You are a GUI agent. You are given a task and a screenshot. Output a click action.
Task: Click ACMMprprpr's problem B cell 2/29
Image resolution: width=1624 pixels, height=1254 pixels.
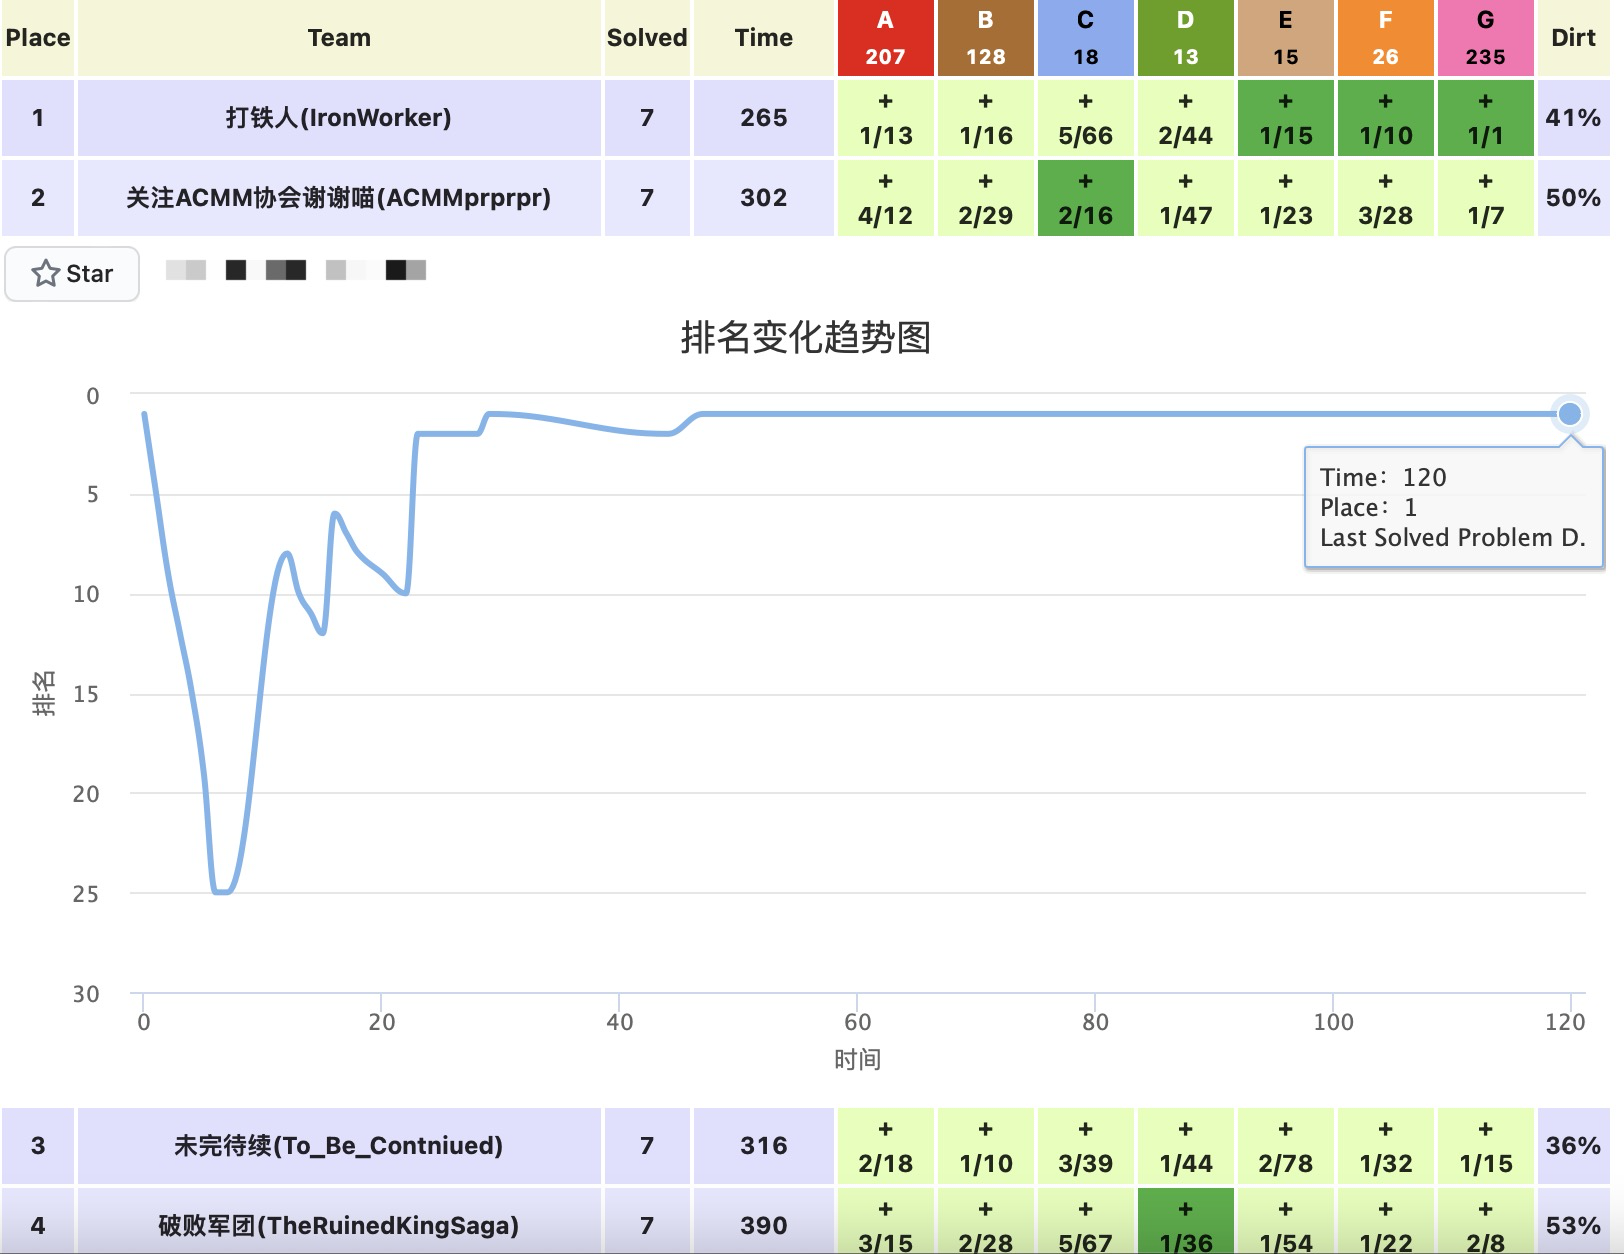985,198
